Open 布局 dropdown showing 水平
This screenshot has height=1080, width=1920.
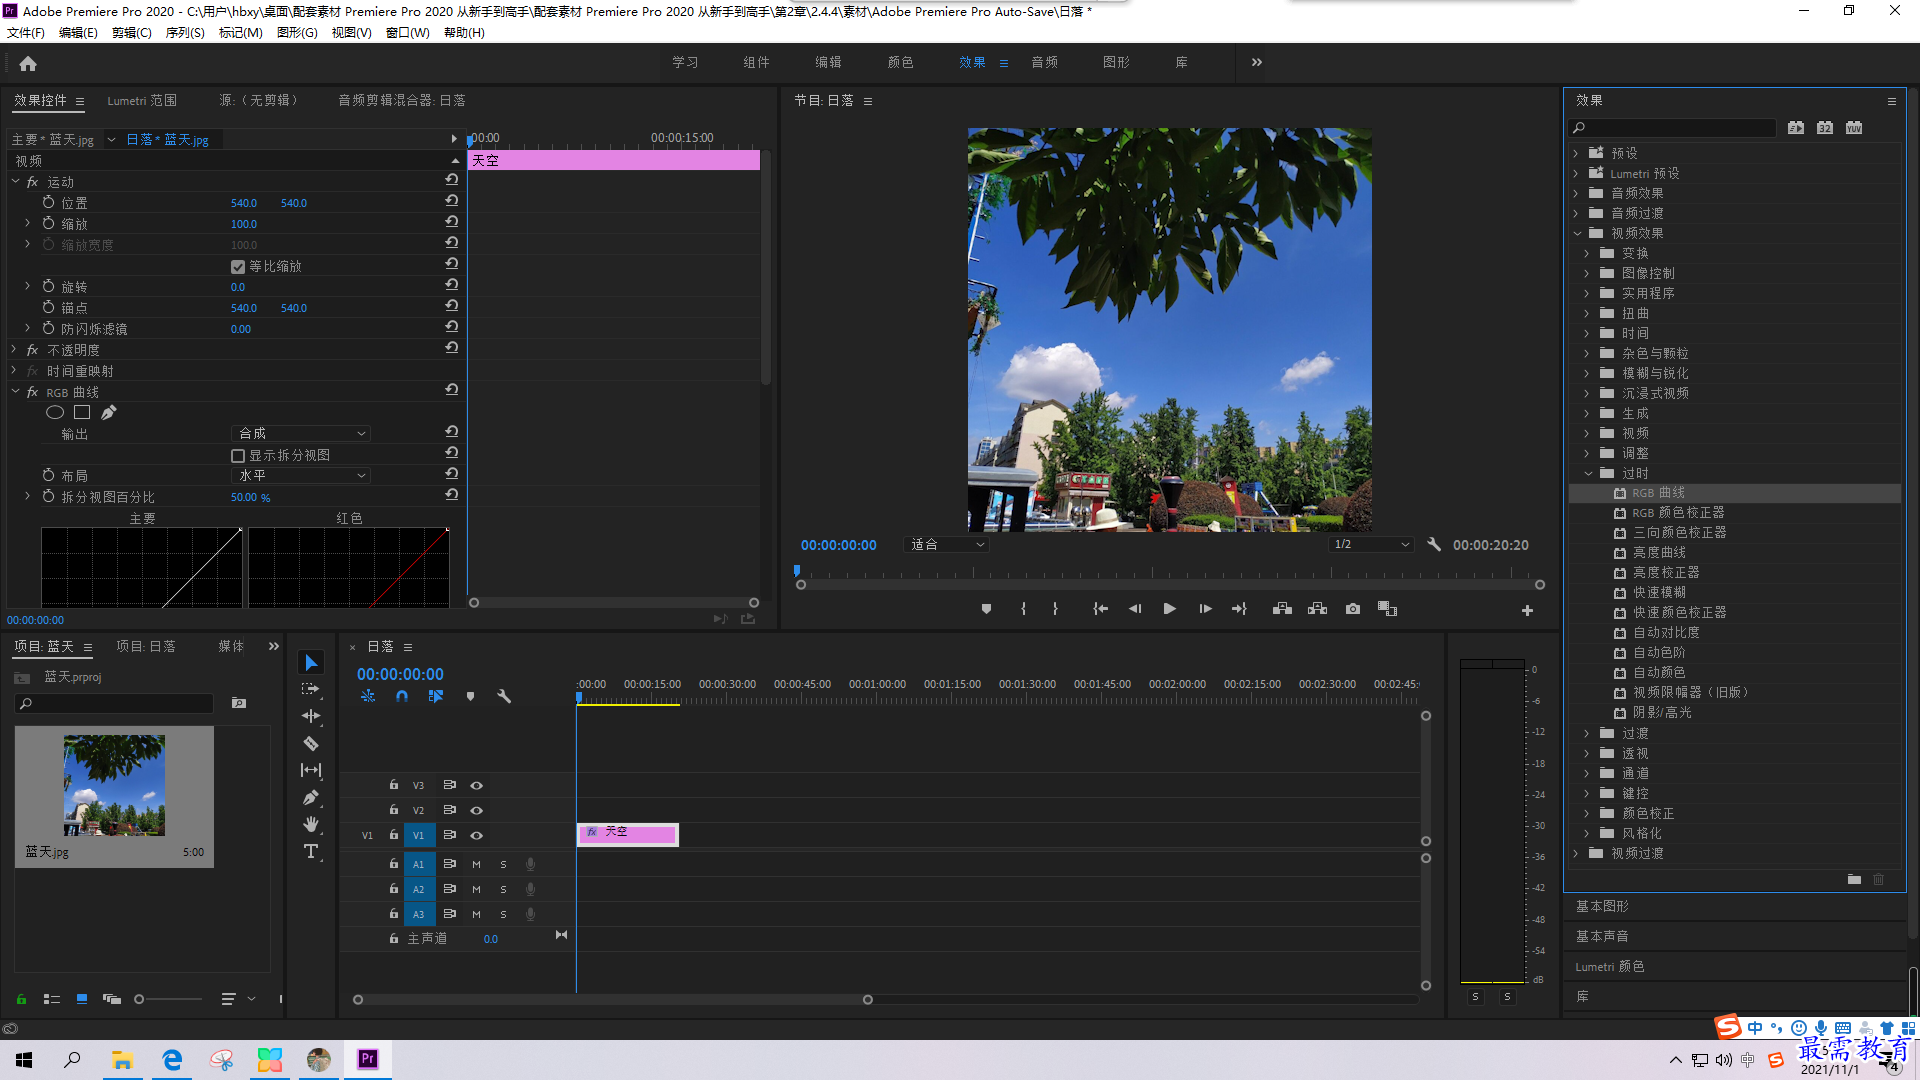[x=301, y=476]
